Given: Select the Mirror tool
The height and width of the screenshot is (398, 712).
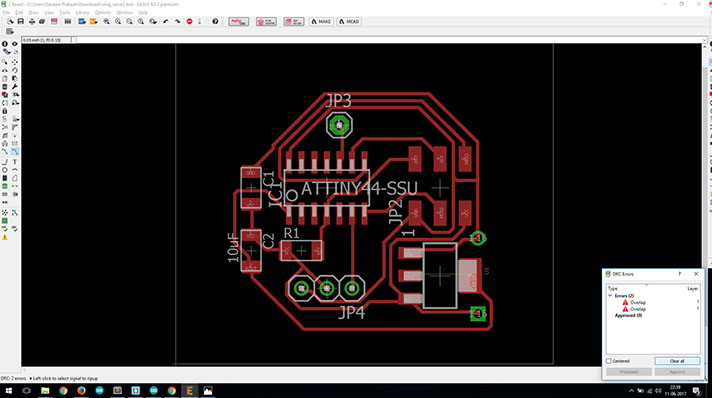Looking at the screenshot, I should coord(5,70).
